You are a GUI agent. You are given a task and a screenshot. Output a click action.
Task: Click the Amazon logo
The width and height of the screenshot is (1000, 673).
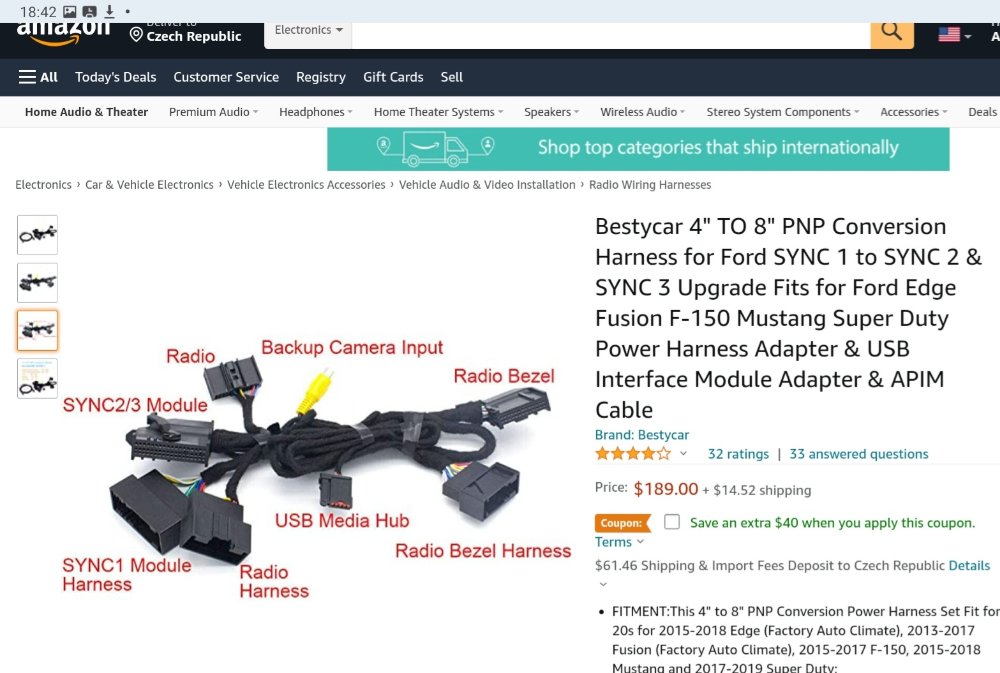63,34
